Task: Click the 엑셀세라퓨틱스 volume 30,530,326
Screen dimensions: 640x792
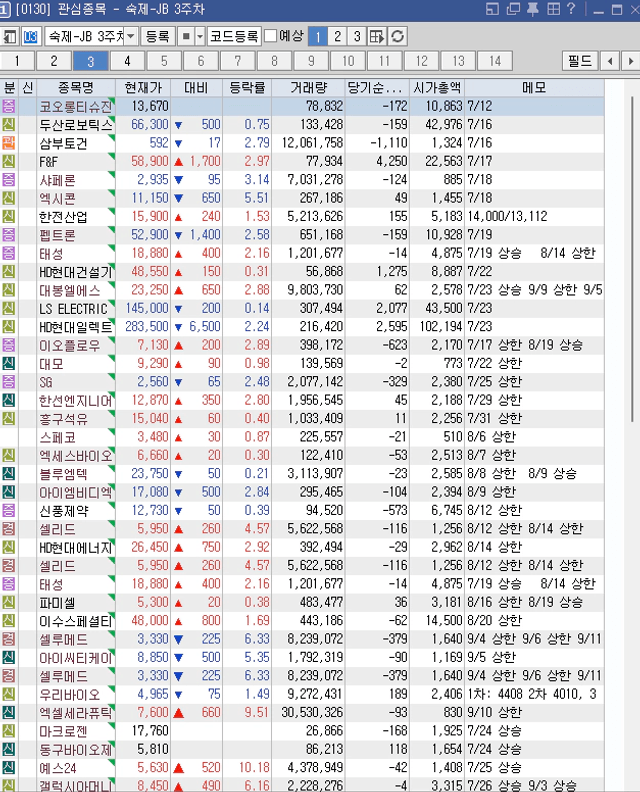Action: pyautogui.click(x=312, y=712)
